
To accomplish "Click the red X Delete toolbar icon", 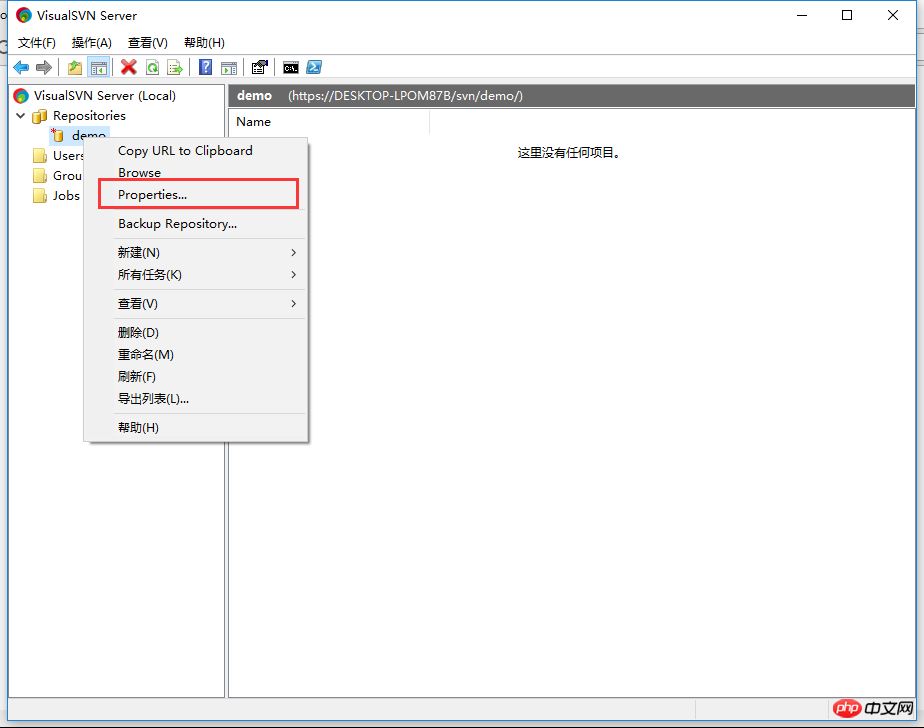I will pos(128,67).
